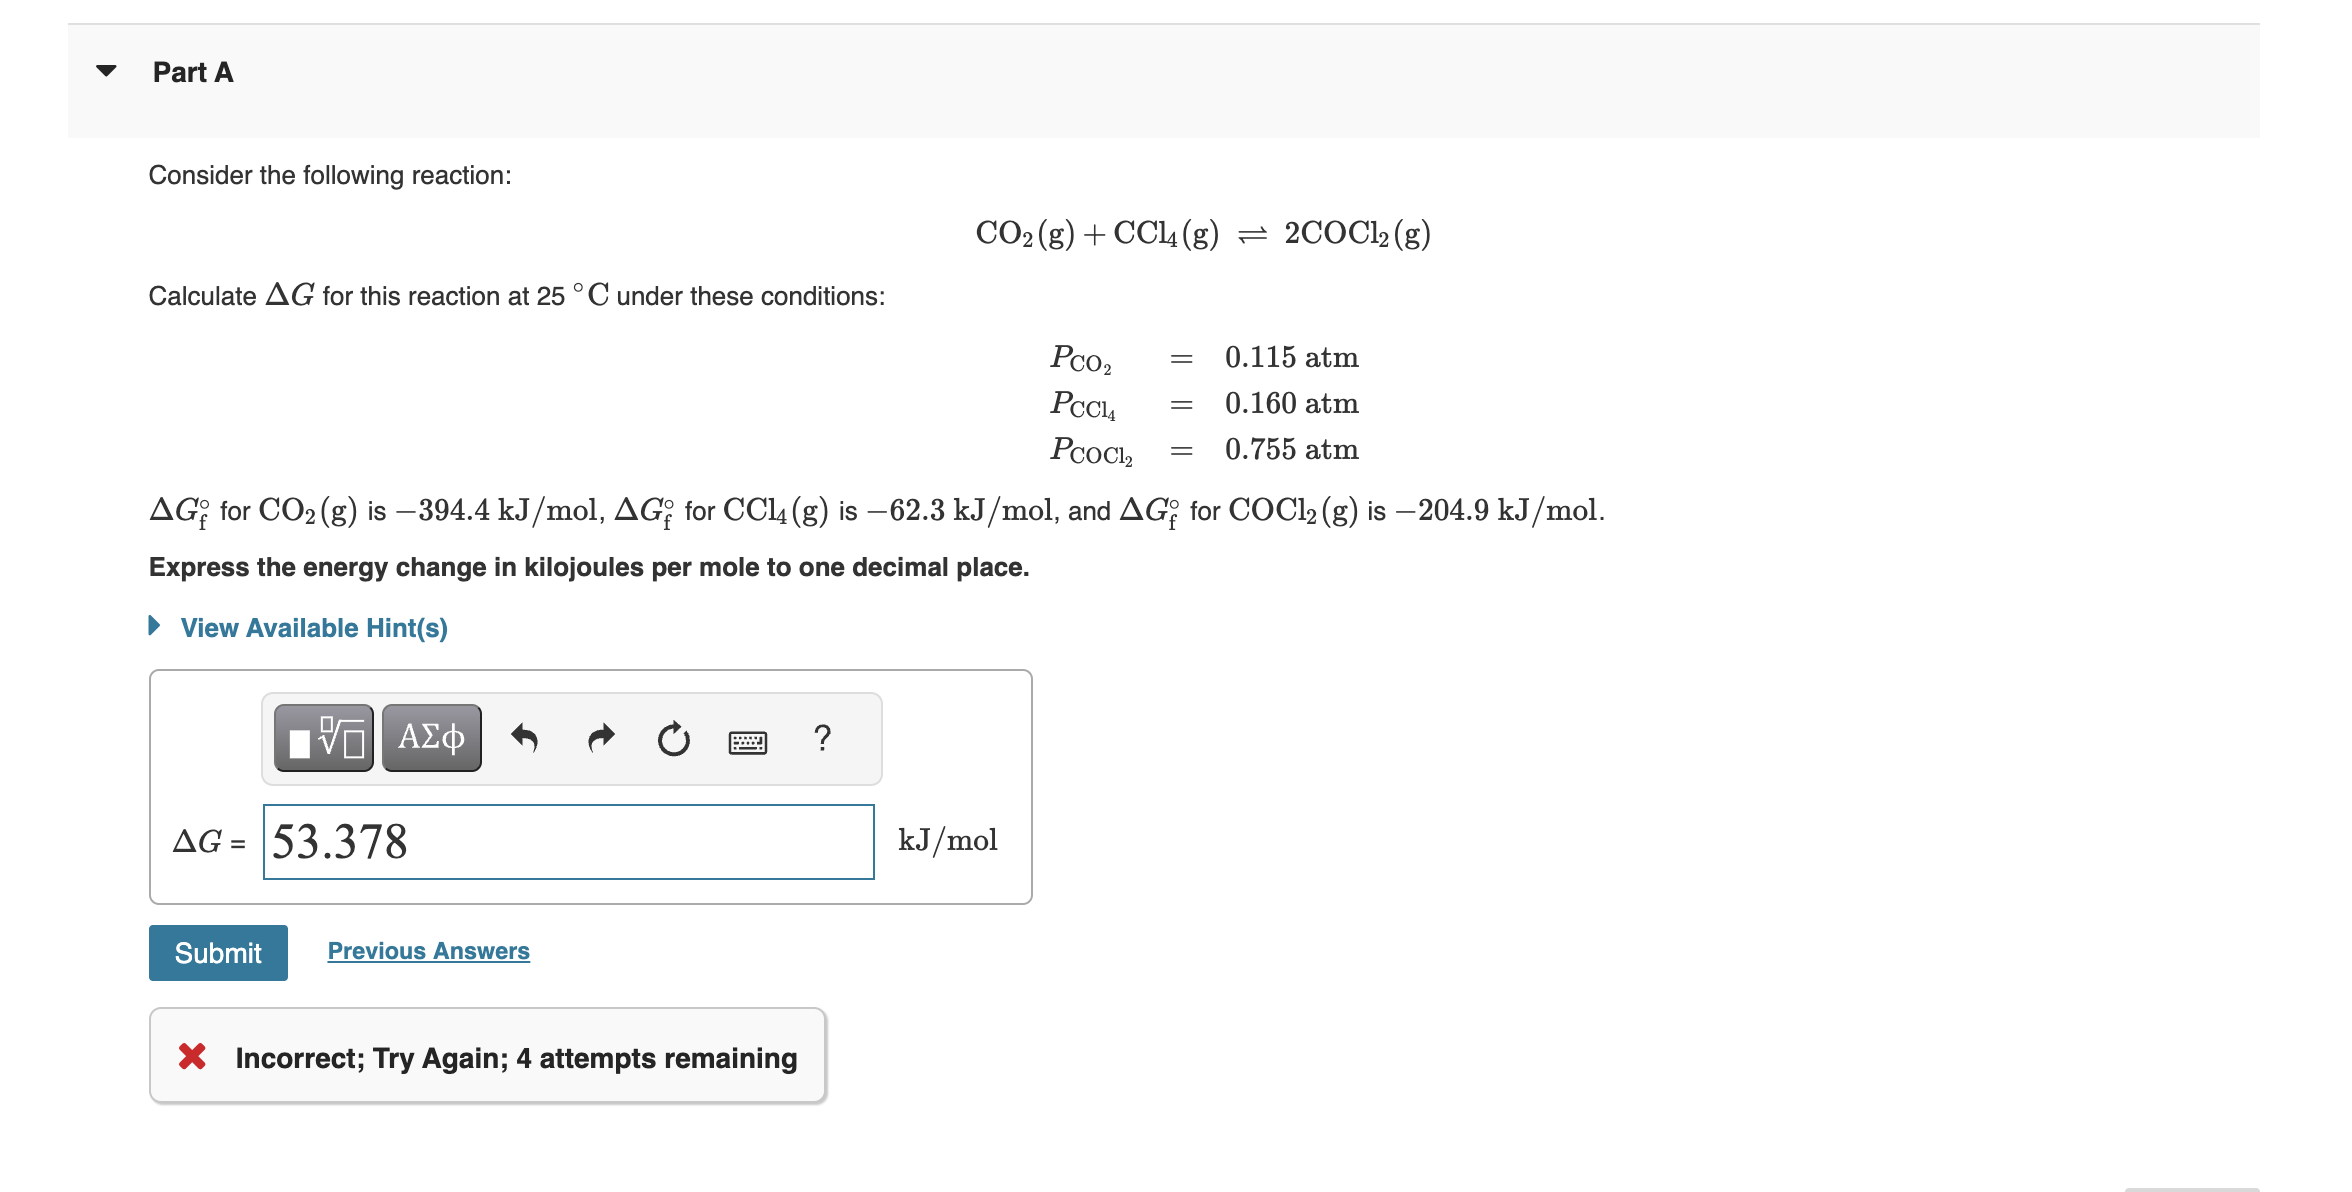Click the Part A disclosure triangle
The width and height of the screenshot is (2352, 1192).
[107, 70]
